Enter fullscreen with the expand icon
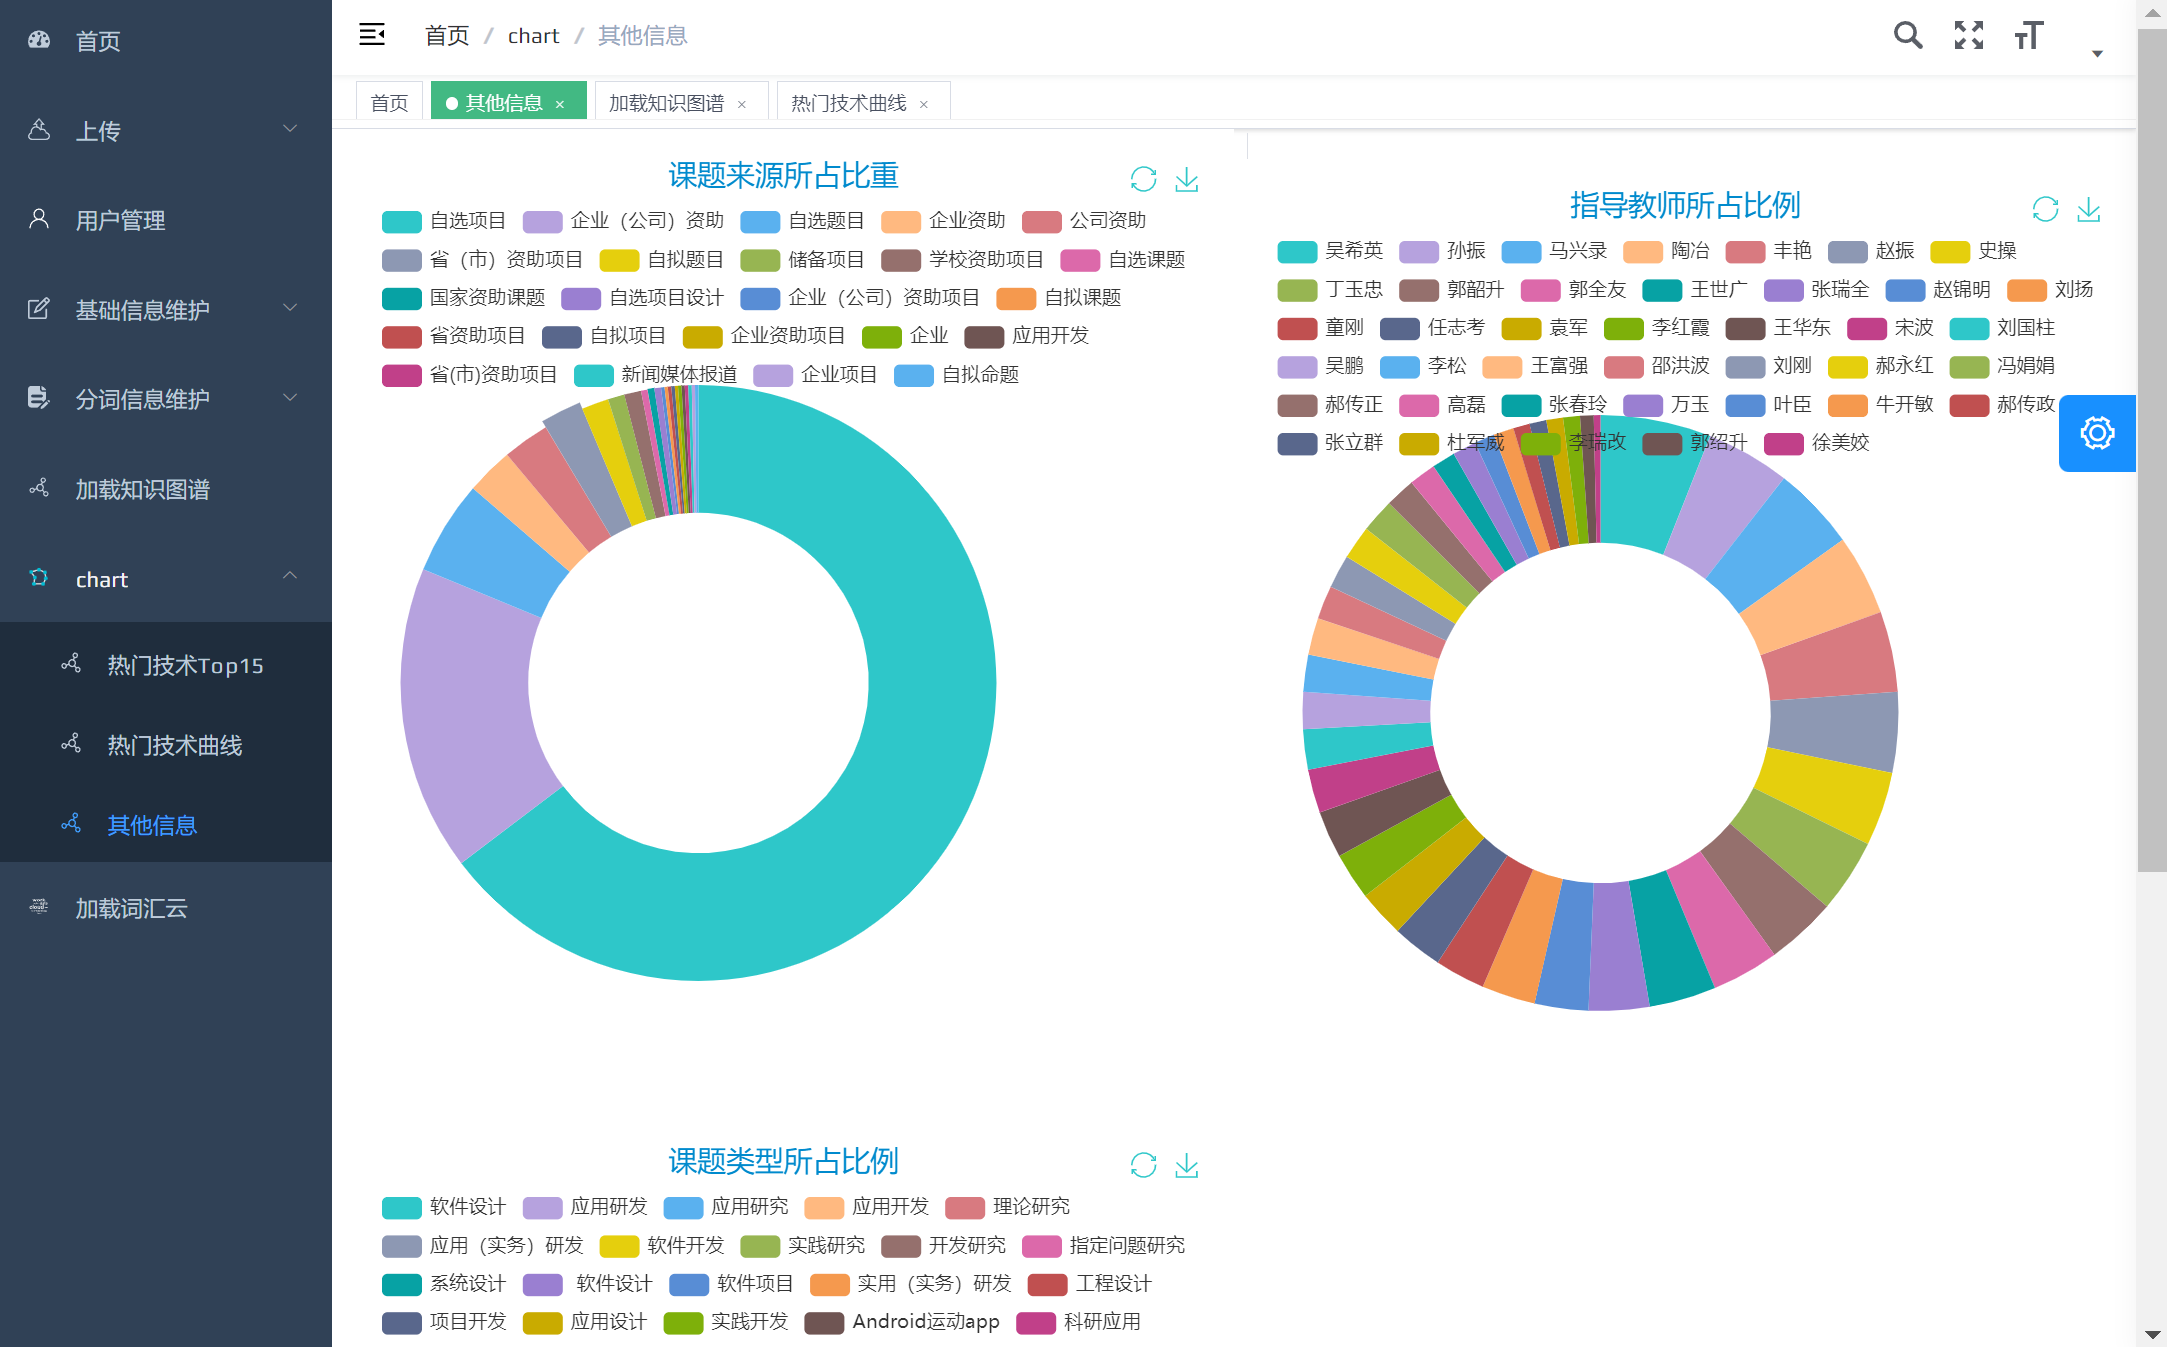The image size is (2167, 1347). (1969, 35)
